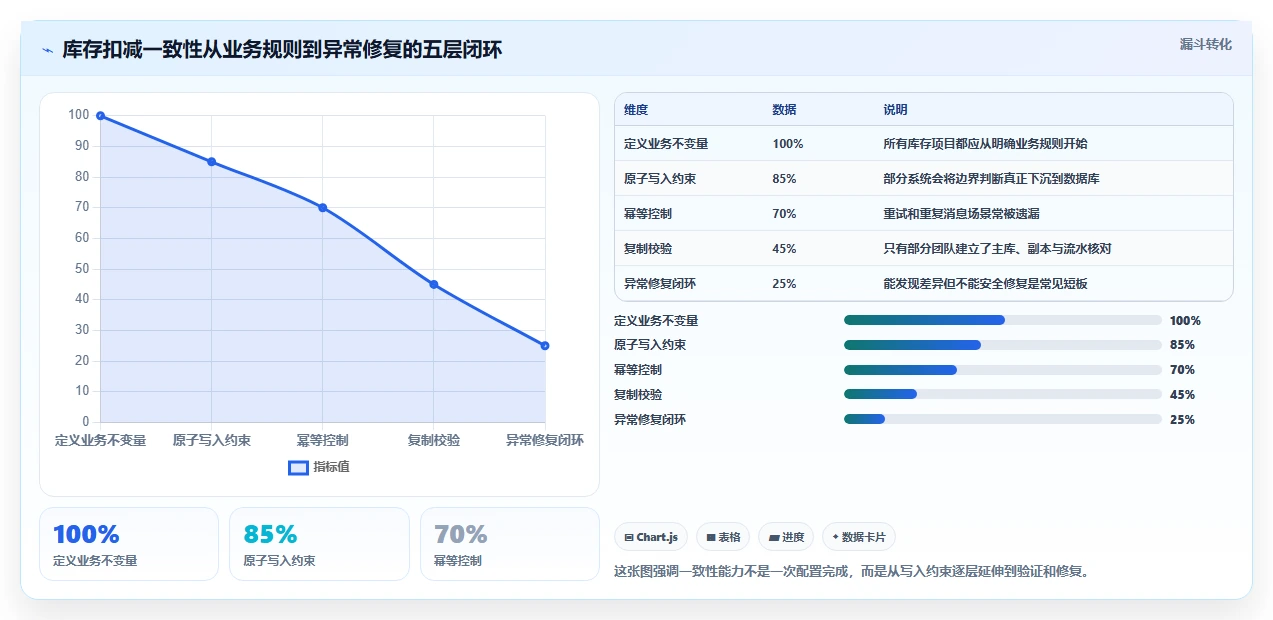The image size is (1273, 620).
Task: Click the 表格 tag chip
Action: coord(723,537)
